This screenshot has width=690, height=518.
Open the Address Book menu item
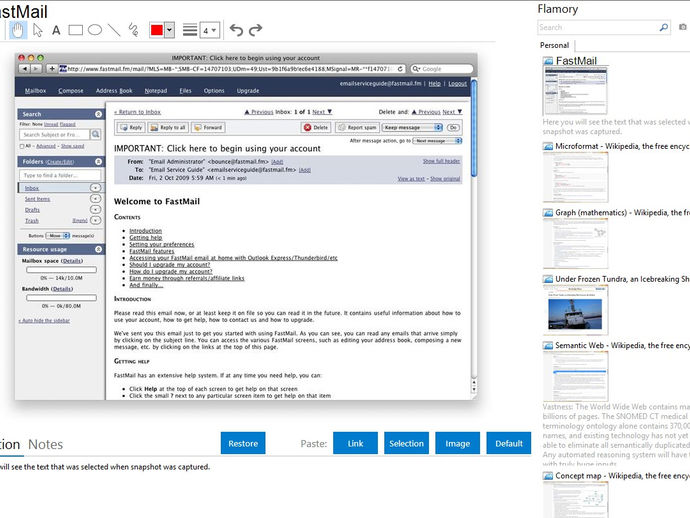114,91
